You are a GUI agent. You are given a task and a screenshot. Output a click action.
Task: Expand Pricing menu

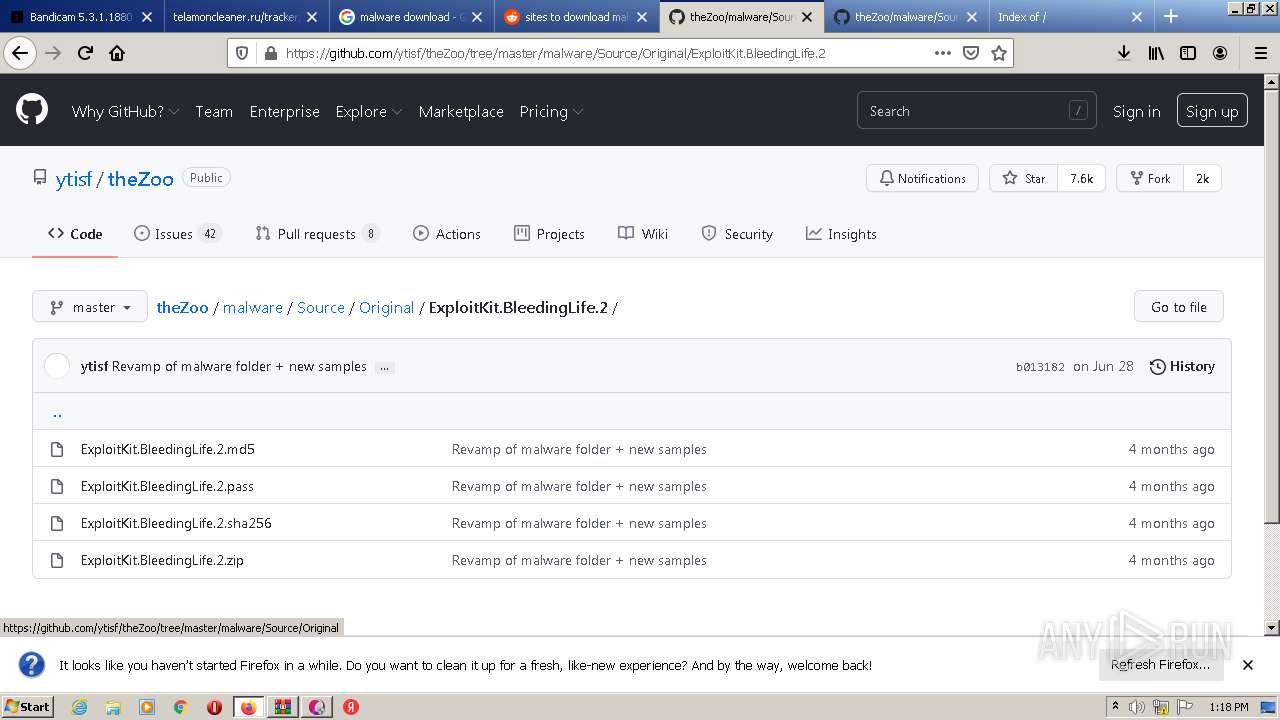pyautogui.click(x=551, y=111)
